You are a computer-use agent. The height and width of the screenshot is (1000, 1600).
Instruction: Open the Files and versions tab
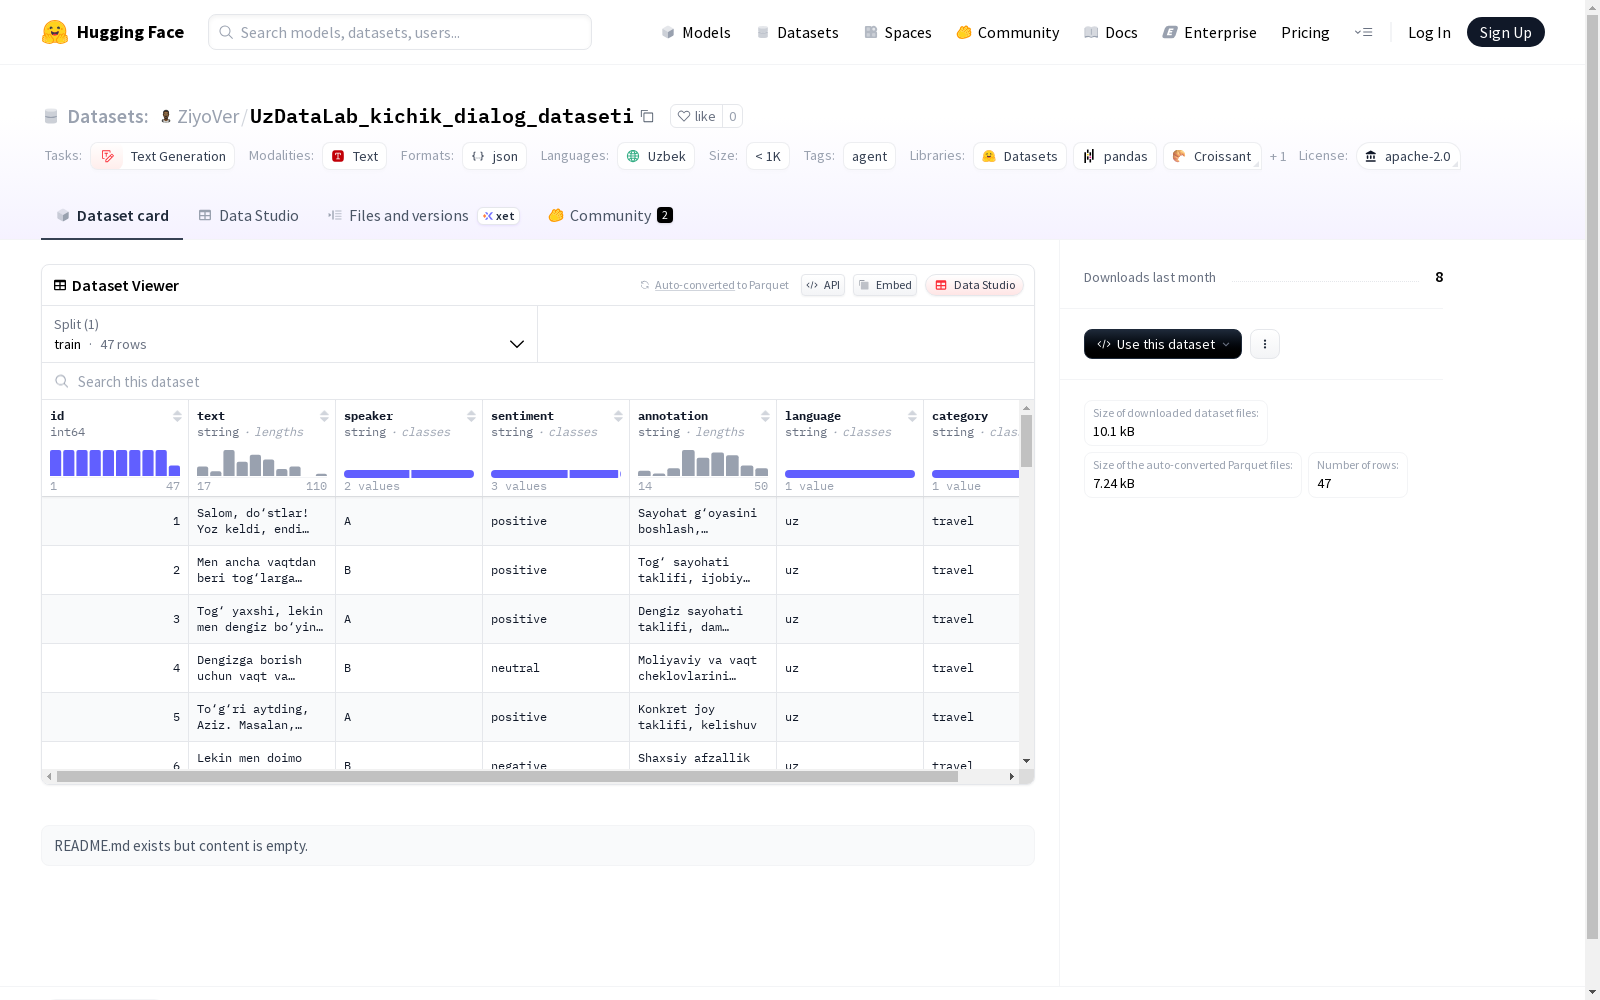[x=423, y=216]
